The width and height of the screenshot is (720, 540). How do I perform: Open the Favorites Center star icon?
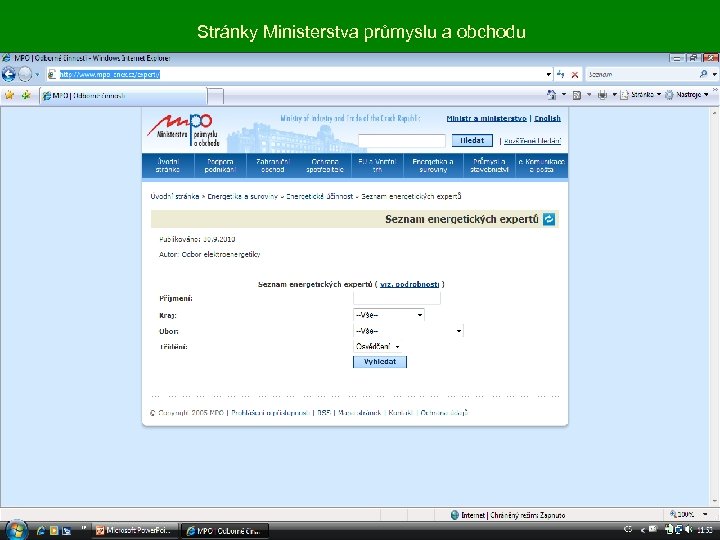(9, 95)
